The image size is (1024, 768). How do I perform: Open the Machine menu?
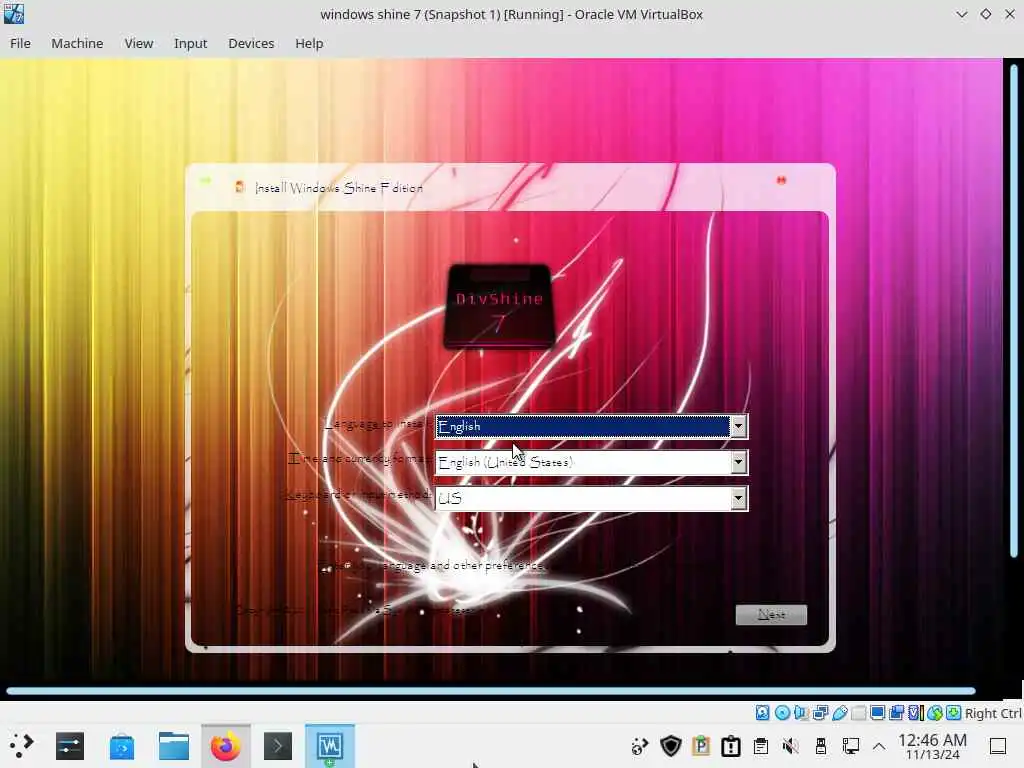77,43
